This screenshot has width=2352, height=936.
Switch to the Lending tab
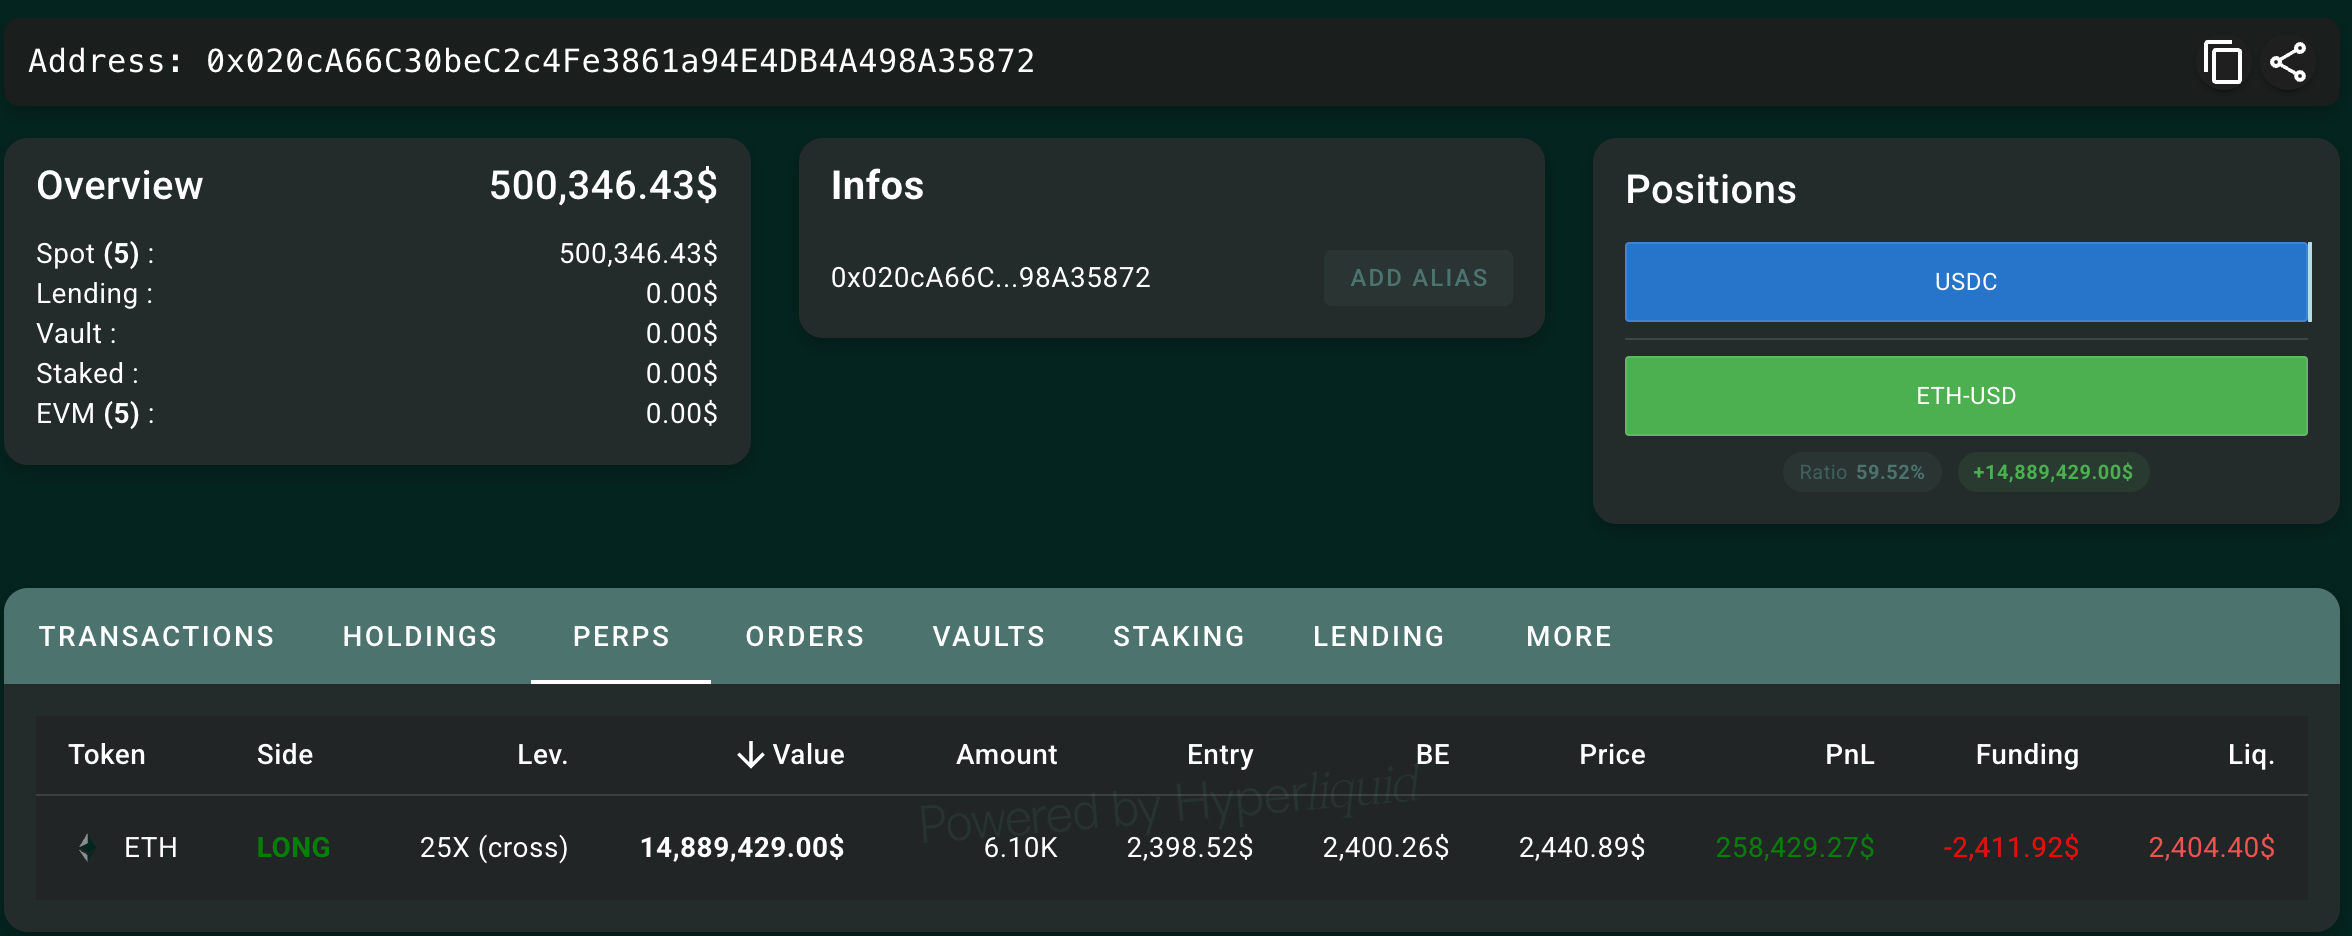pos(1379,636)
